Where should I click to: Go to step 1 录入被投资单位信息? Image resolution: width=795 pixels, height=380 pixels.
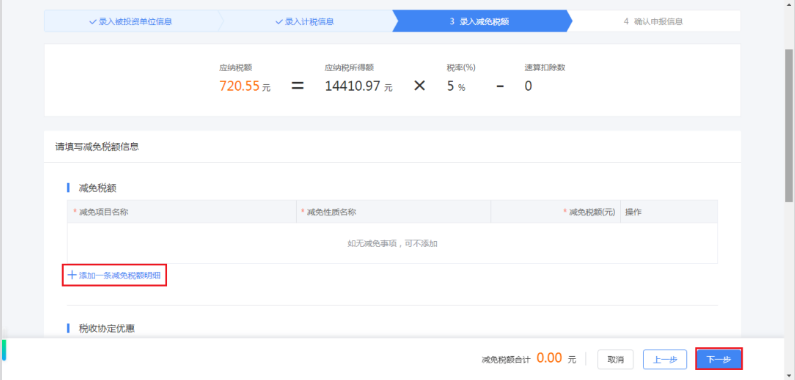tap(131, 21)
